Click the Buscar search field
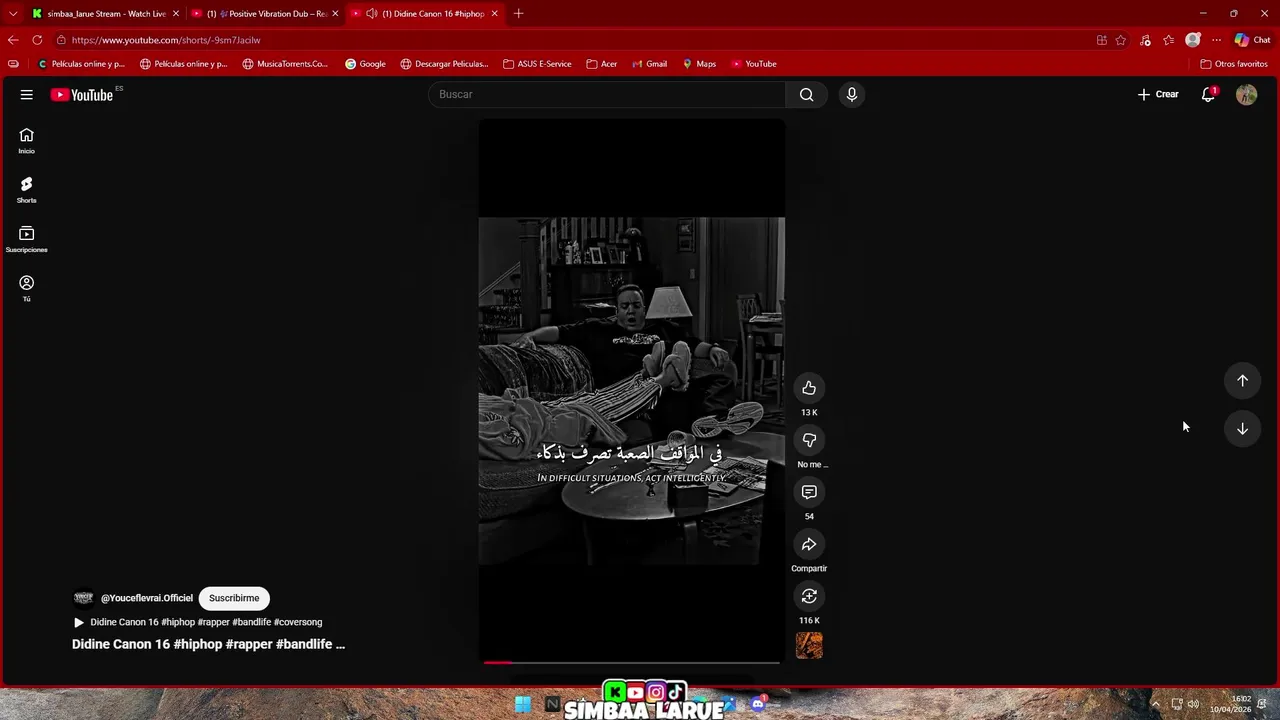Viewport: 1280px width, 720px height. tap(607, 94)
